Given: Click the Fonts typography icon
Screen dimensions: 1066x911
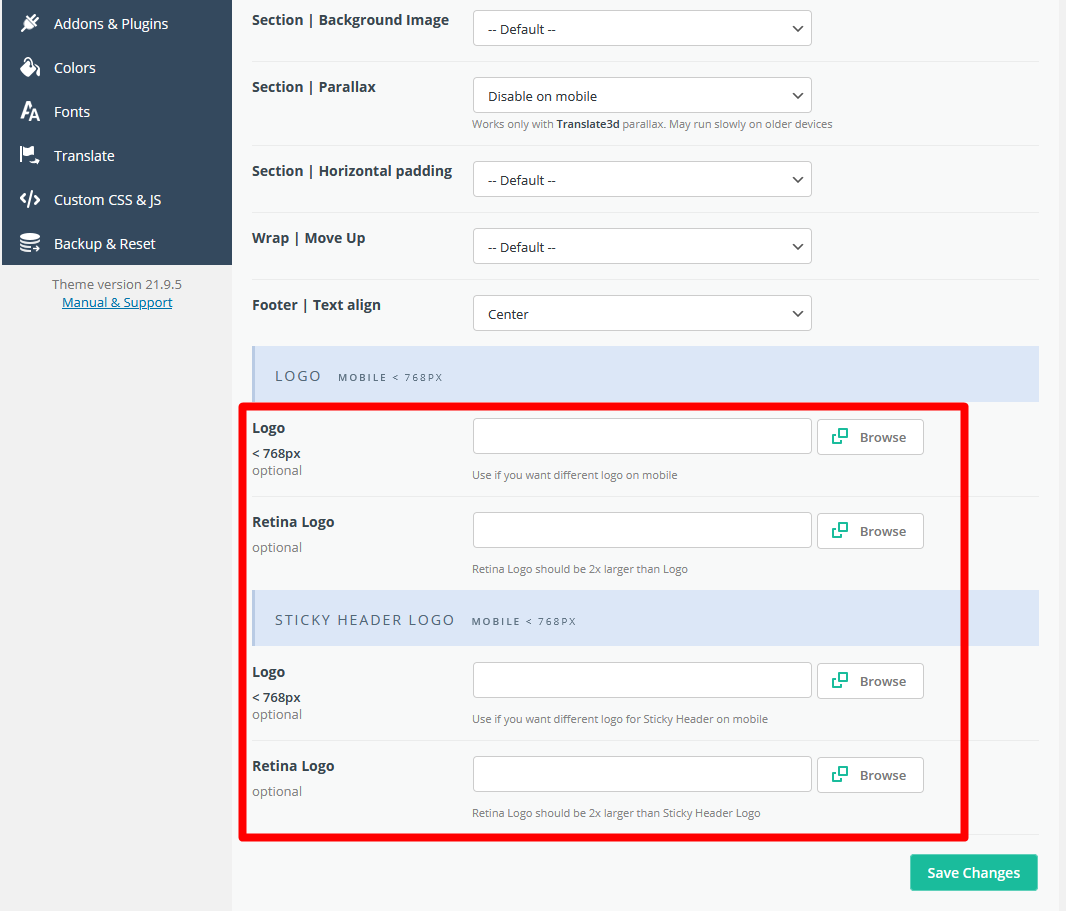Looking at the screenshot, I should click(30, 111).
